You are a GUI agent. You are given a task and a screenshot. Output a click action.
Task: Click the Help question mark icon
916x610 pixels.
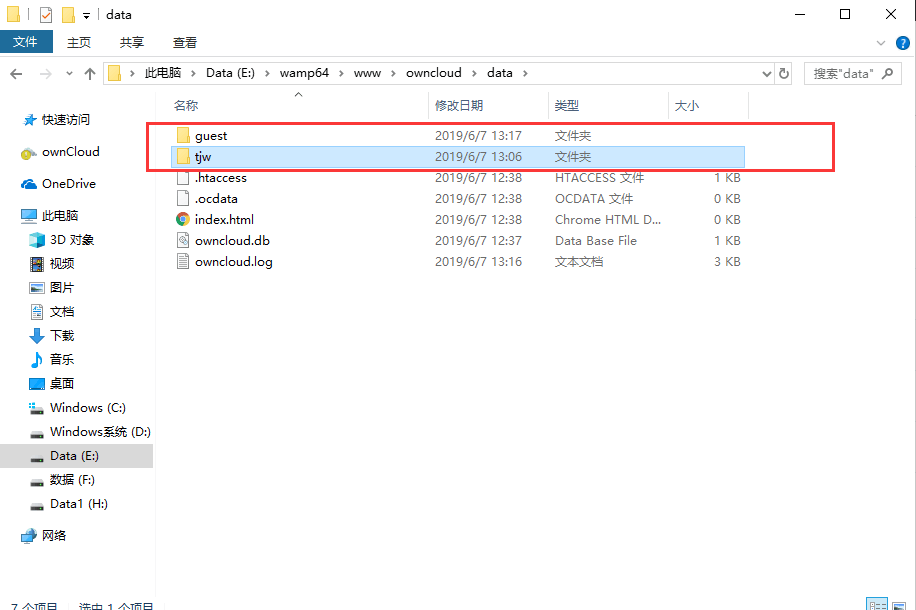[903, 43]
